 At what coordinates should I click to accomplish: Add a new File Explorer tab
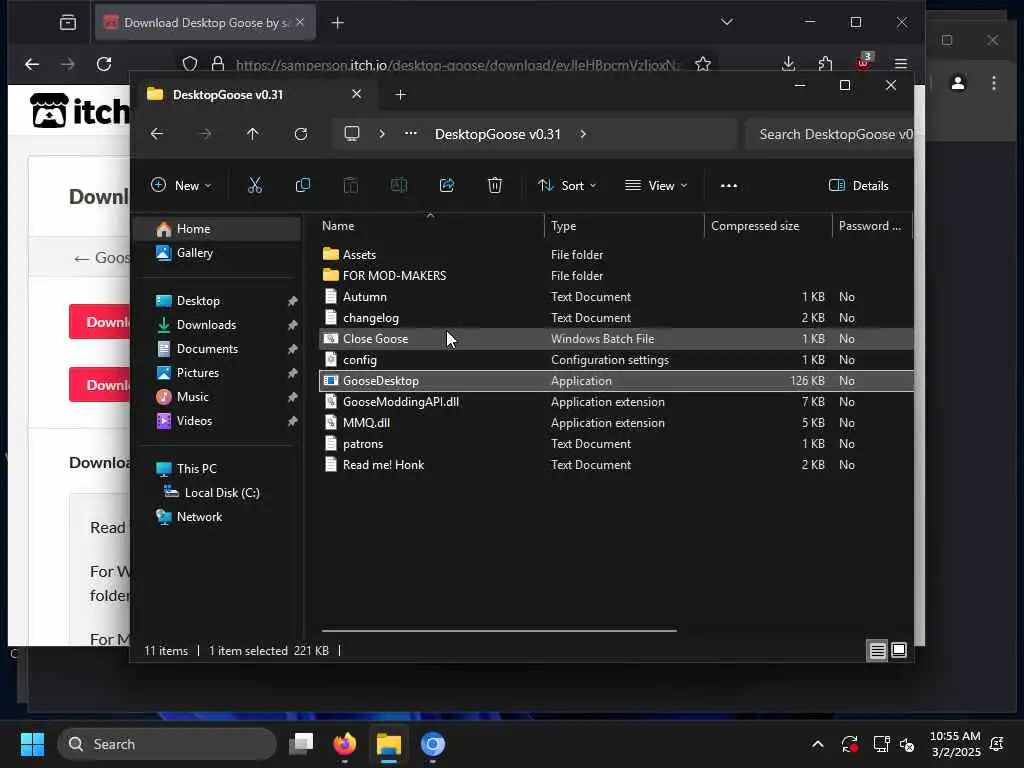[x=400, y=95]
